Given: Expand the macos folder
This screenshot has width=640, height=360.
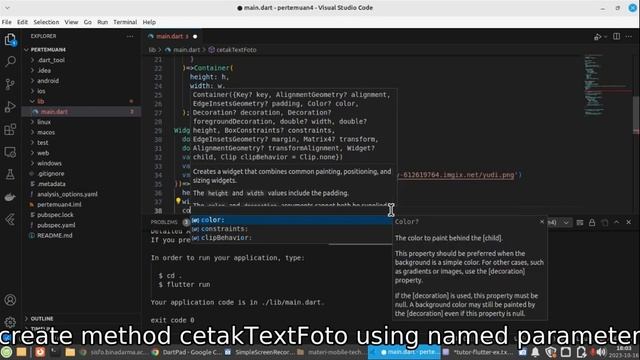Looking at the screenshot, I should click(x=81, y=132).
